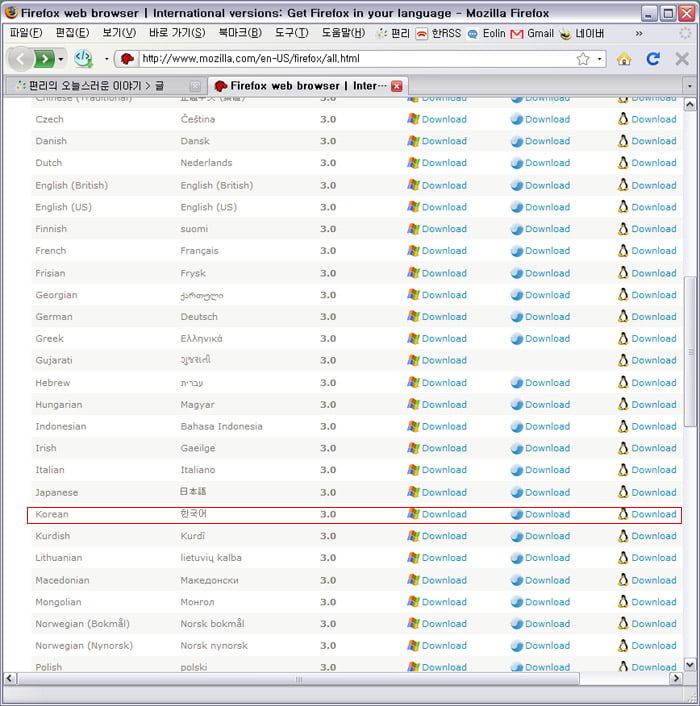The width and height of the screenshot is (700, 706).
Task: Click the vertical scrollbar up arrow
Action: [x=690, y=105]
